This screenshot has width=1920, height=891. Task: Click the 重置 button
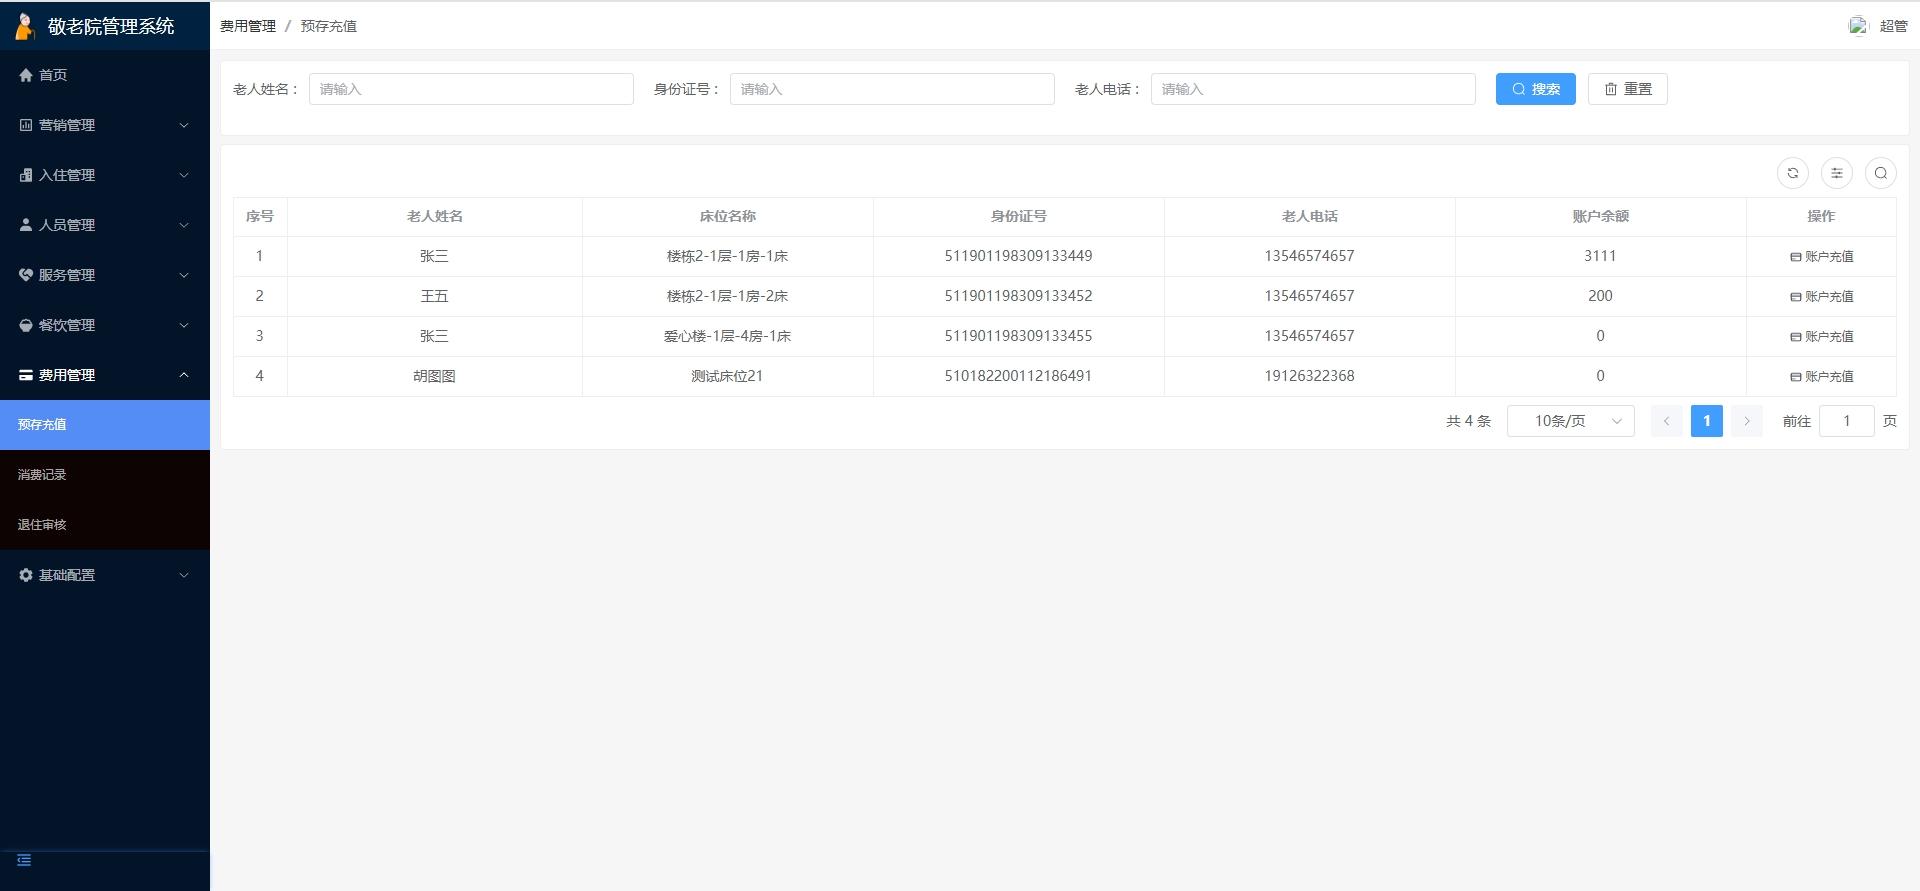(x=1627, y=89)
